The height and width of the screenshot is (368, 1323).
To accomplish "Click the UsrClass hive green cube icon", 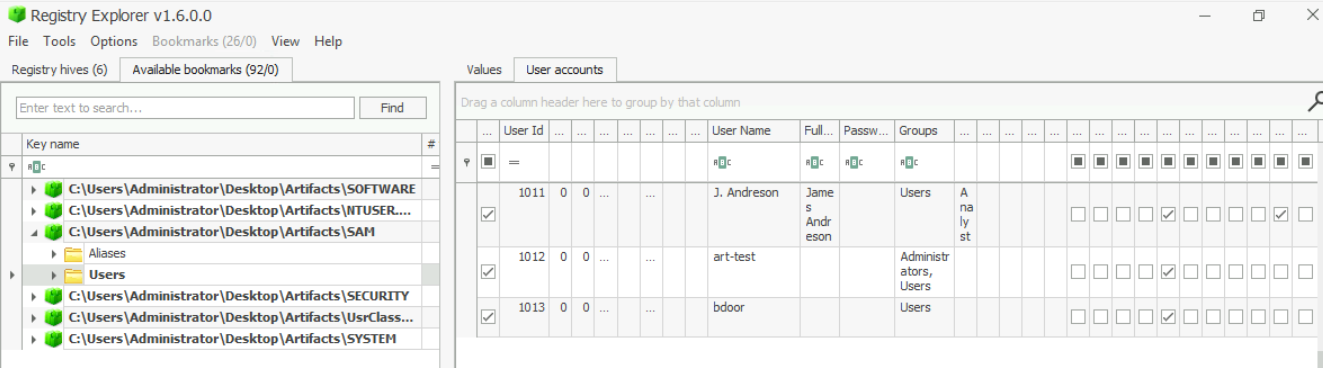I will coord(55,318).
